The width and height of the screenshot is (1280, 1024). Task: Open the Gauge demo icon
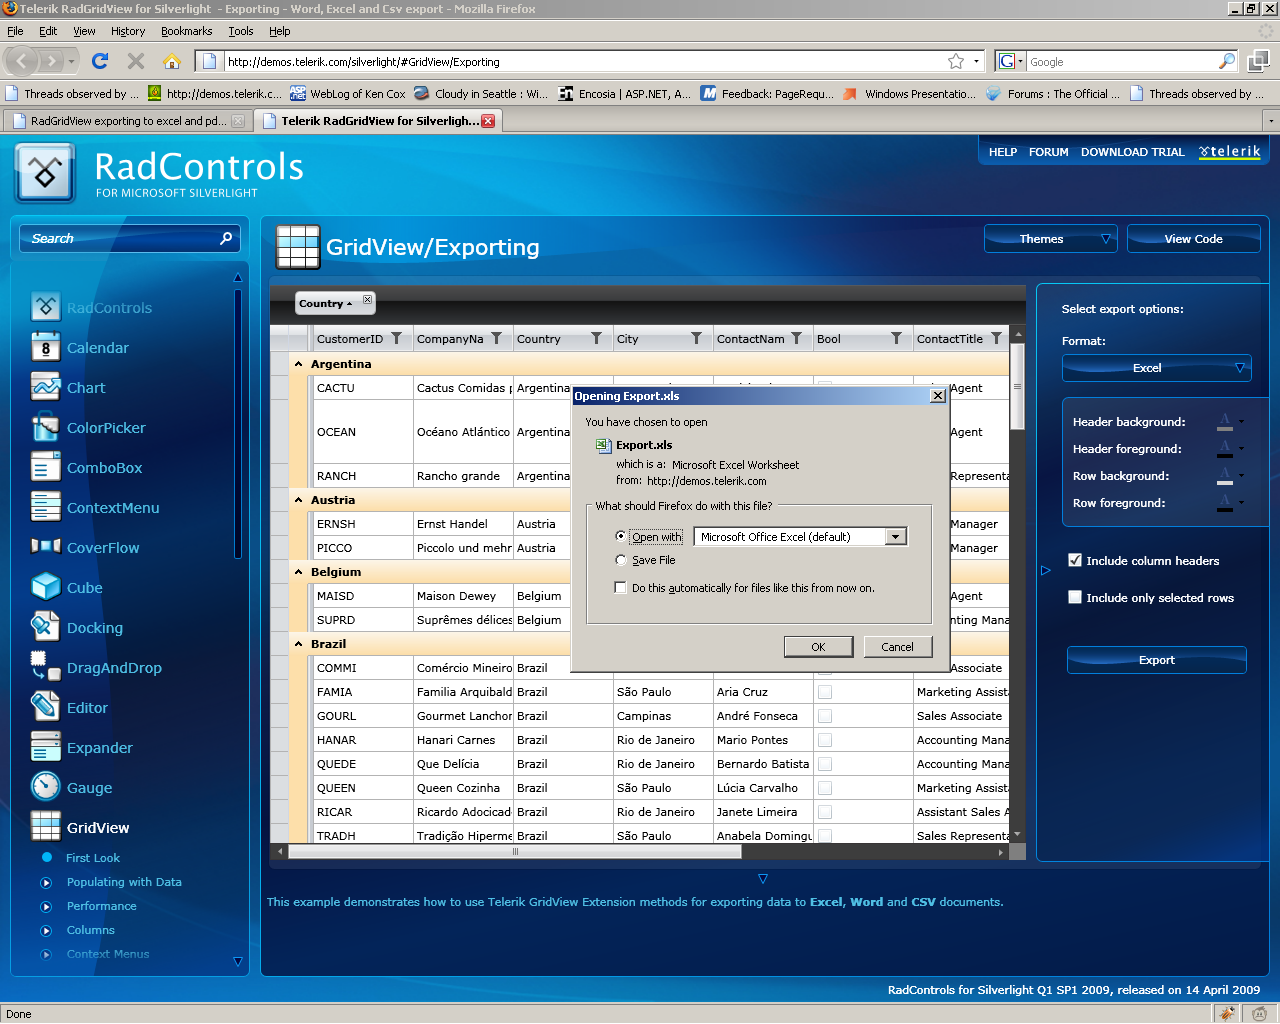(x=45, y=787)
